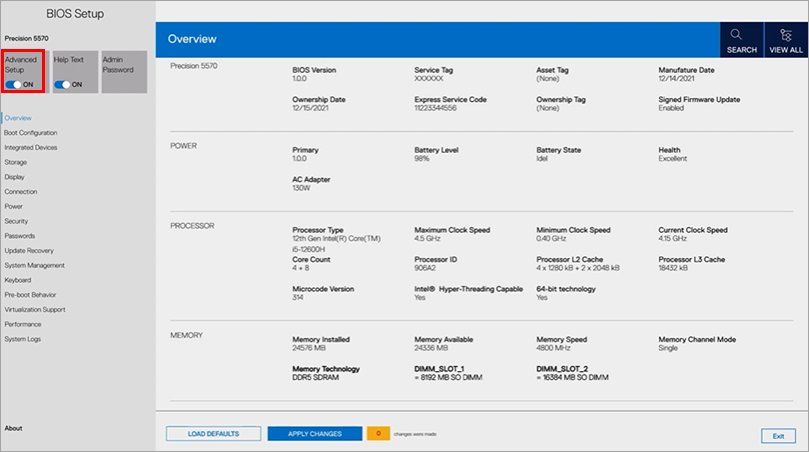809x452 pixels.
Task: Open the Security settings
Action: [17, 221]
